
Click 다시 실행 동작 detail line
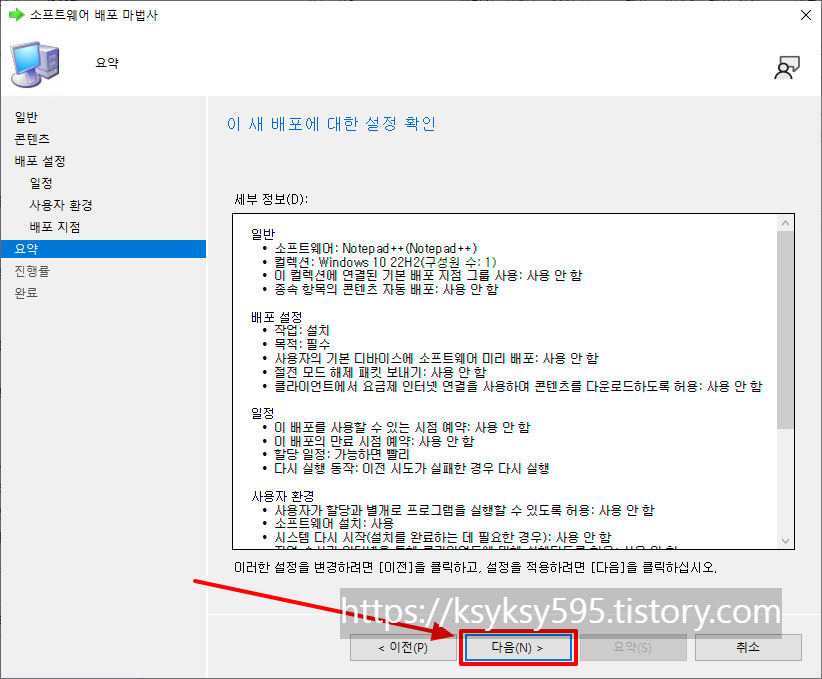pos(412,468)
